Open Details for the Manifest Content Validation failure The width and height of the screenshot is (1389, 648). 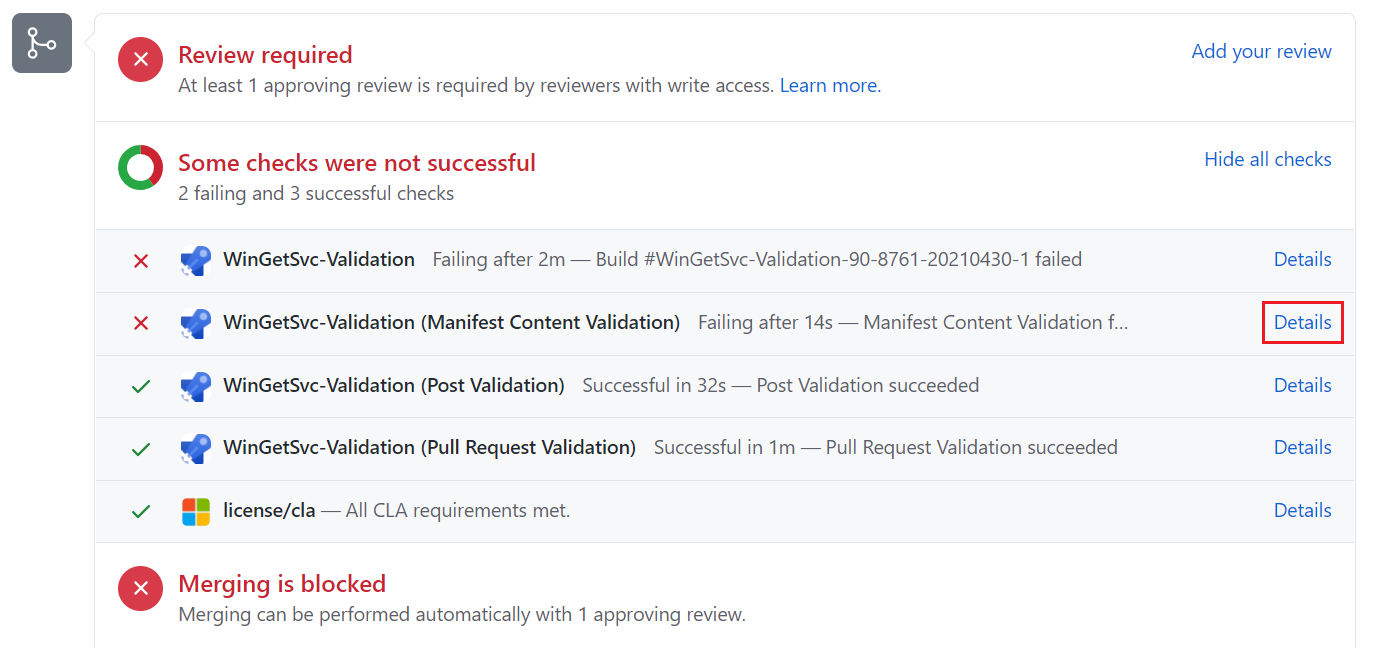point(1302,322)
